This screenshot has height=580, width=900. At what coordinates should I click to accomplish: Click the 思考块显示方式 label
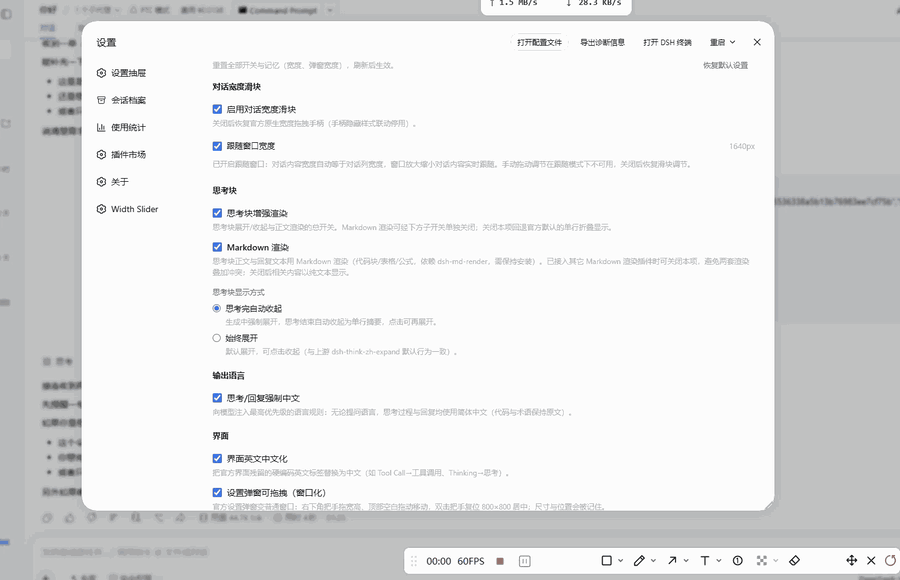238,292
